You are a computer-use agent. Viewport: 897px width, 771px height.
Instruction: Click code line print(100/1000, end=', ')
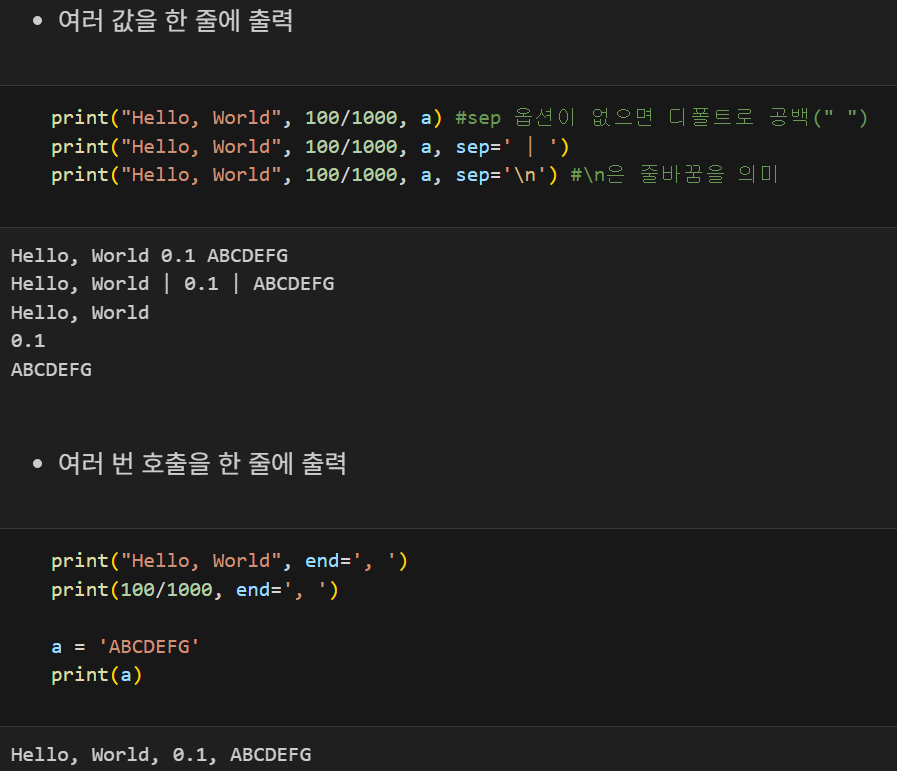pyautogui.click(x=195, y=590)
